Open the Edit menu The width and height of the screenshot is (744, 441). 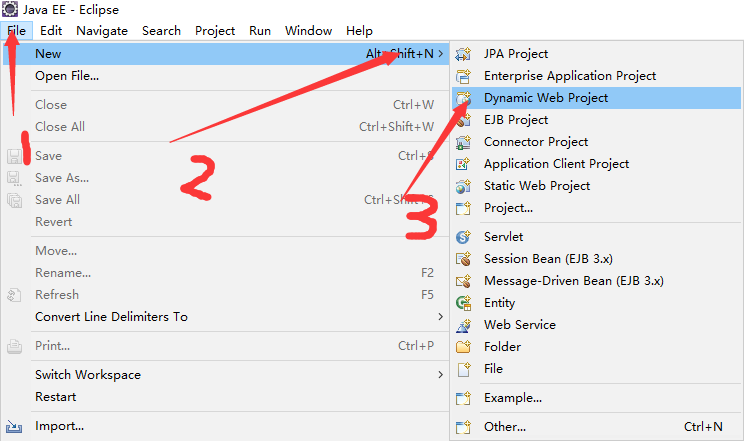click(51, 31)
